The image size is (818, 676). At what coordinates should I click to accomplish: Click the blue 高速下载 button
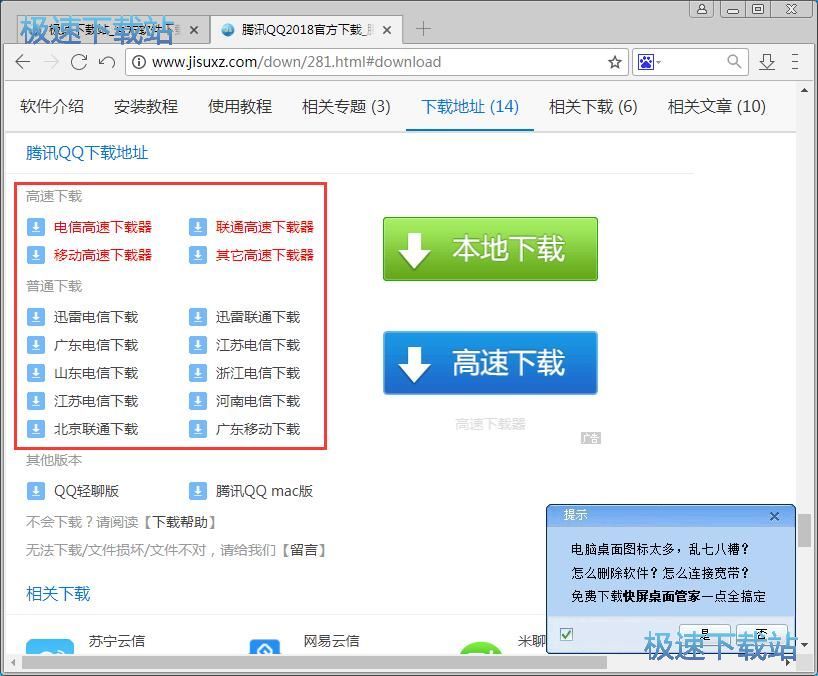point(490,363)
